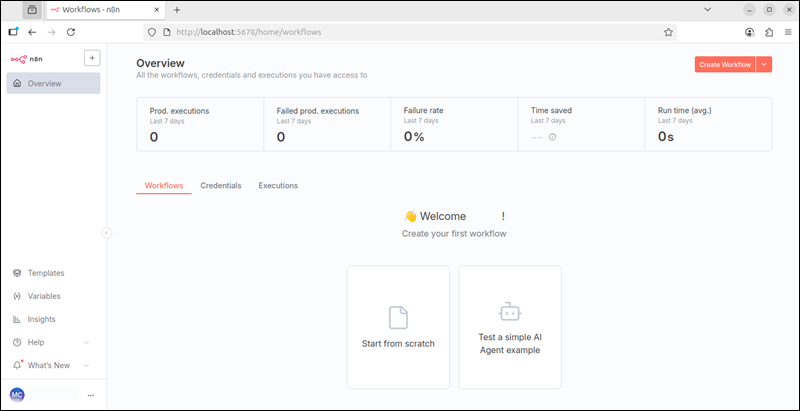Image resolution: width=800 pixels, height=411 pixels.
Task: Open the browser sidebar toggle icon
Action: pos(14,32)
